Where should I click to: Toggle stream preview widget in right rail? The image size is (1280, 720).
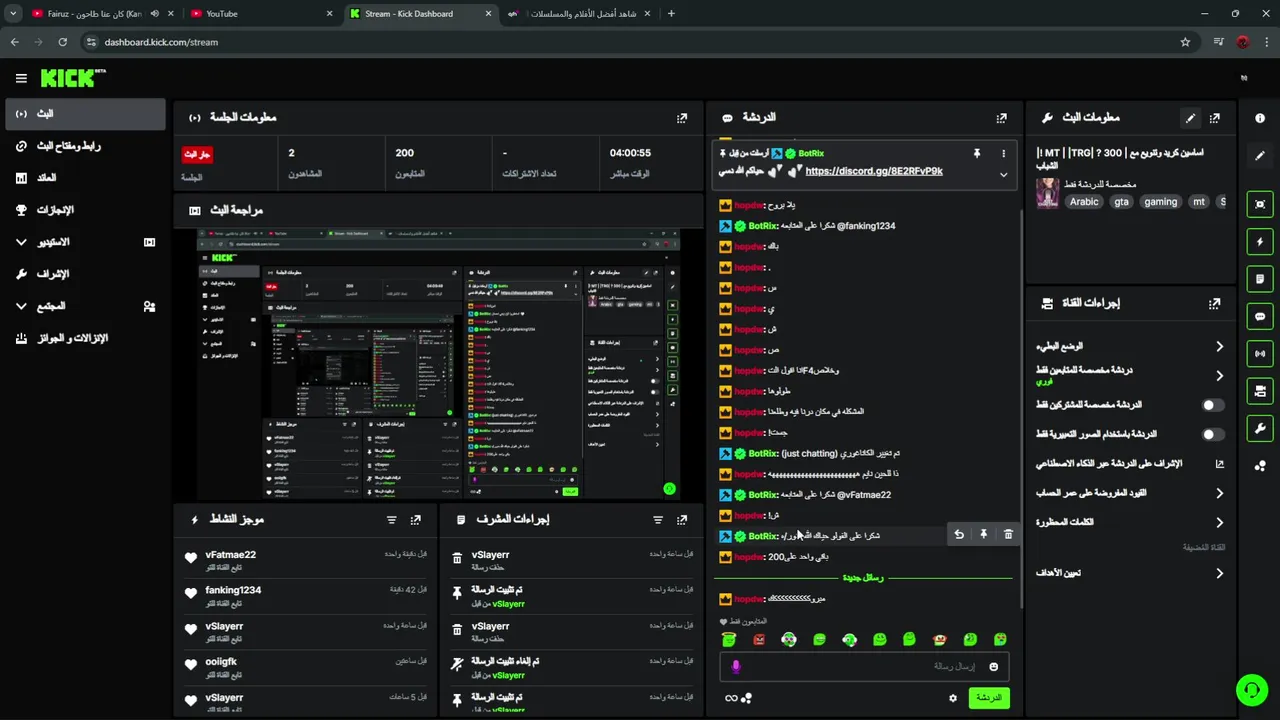[x=1259, y=204]
